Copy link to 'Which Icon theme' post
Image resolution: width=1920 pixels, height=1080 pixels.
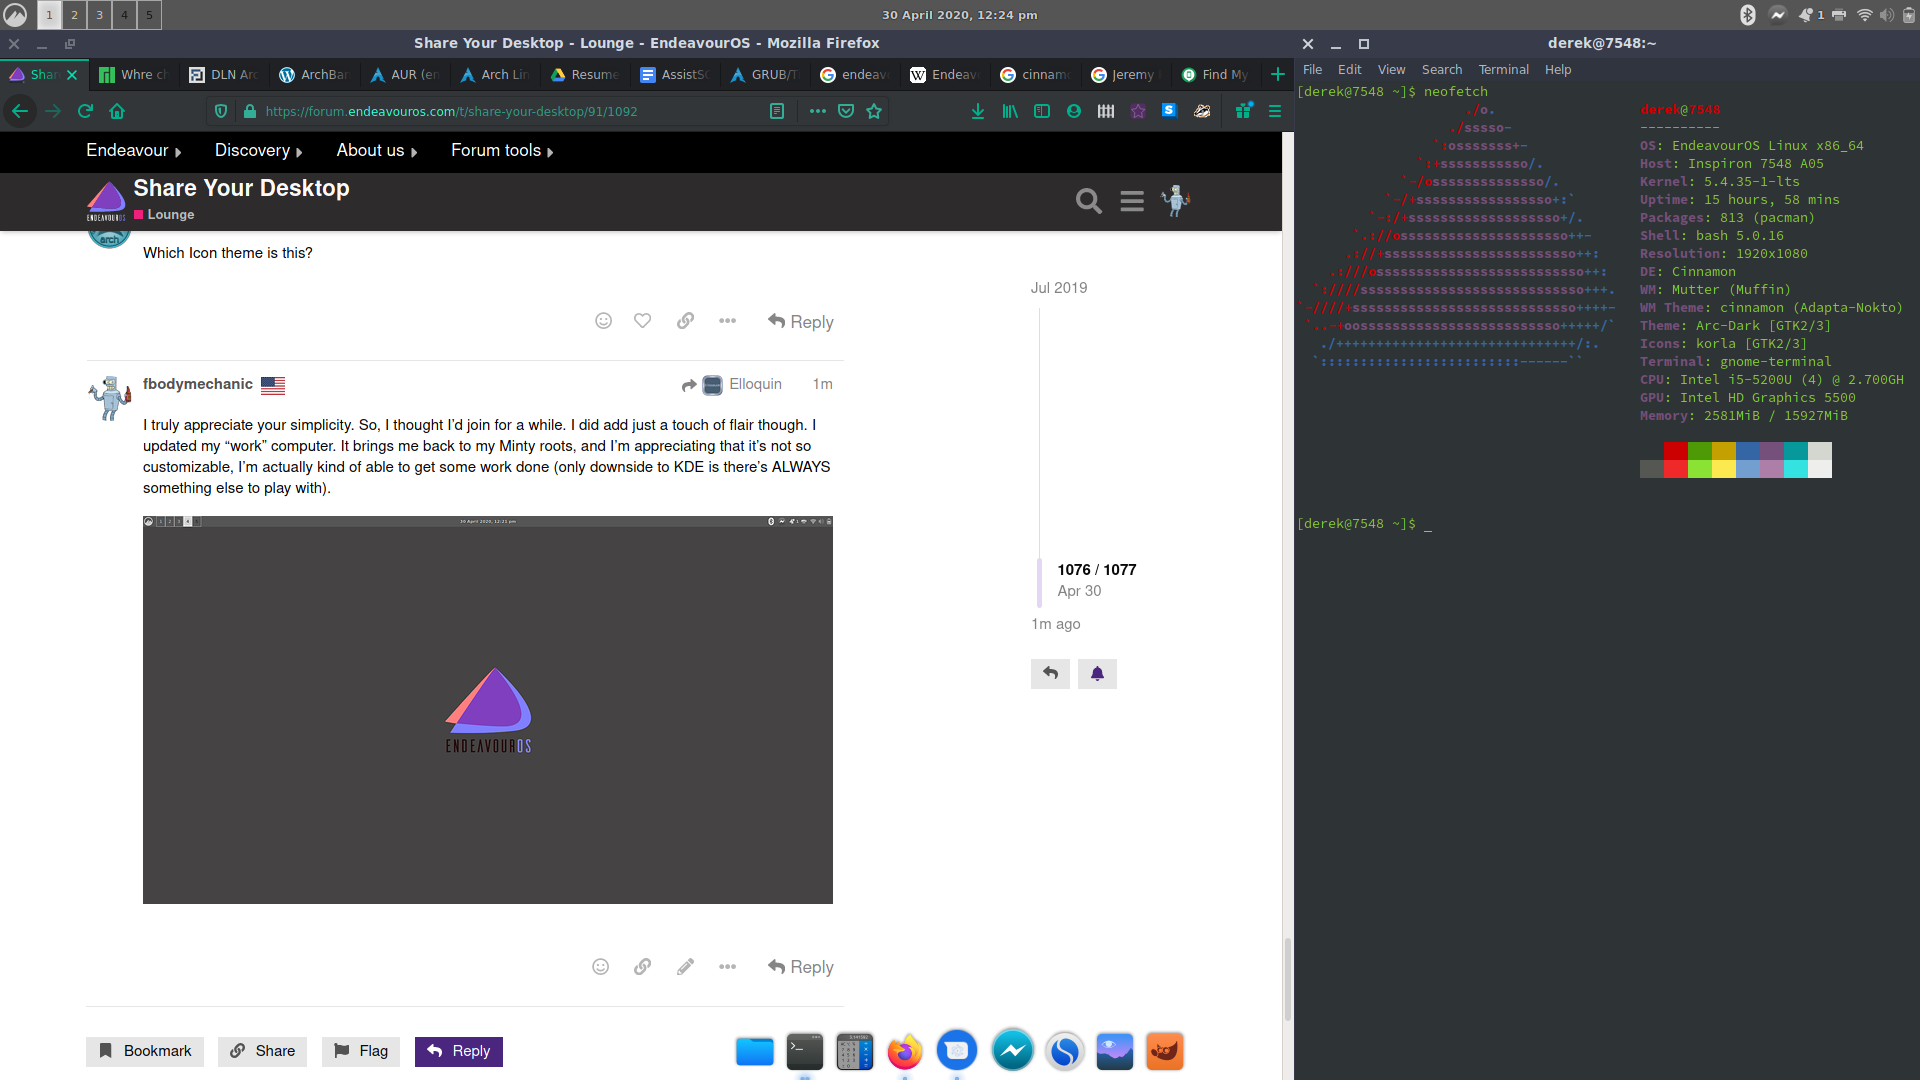[x=685, y=321]
